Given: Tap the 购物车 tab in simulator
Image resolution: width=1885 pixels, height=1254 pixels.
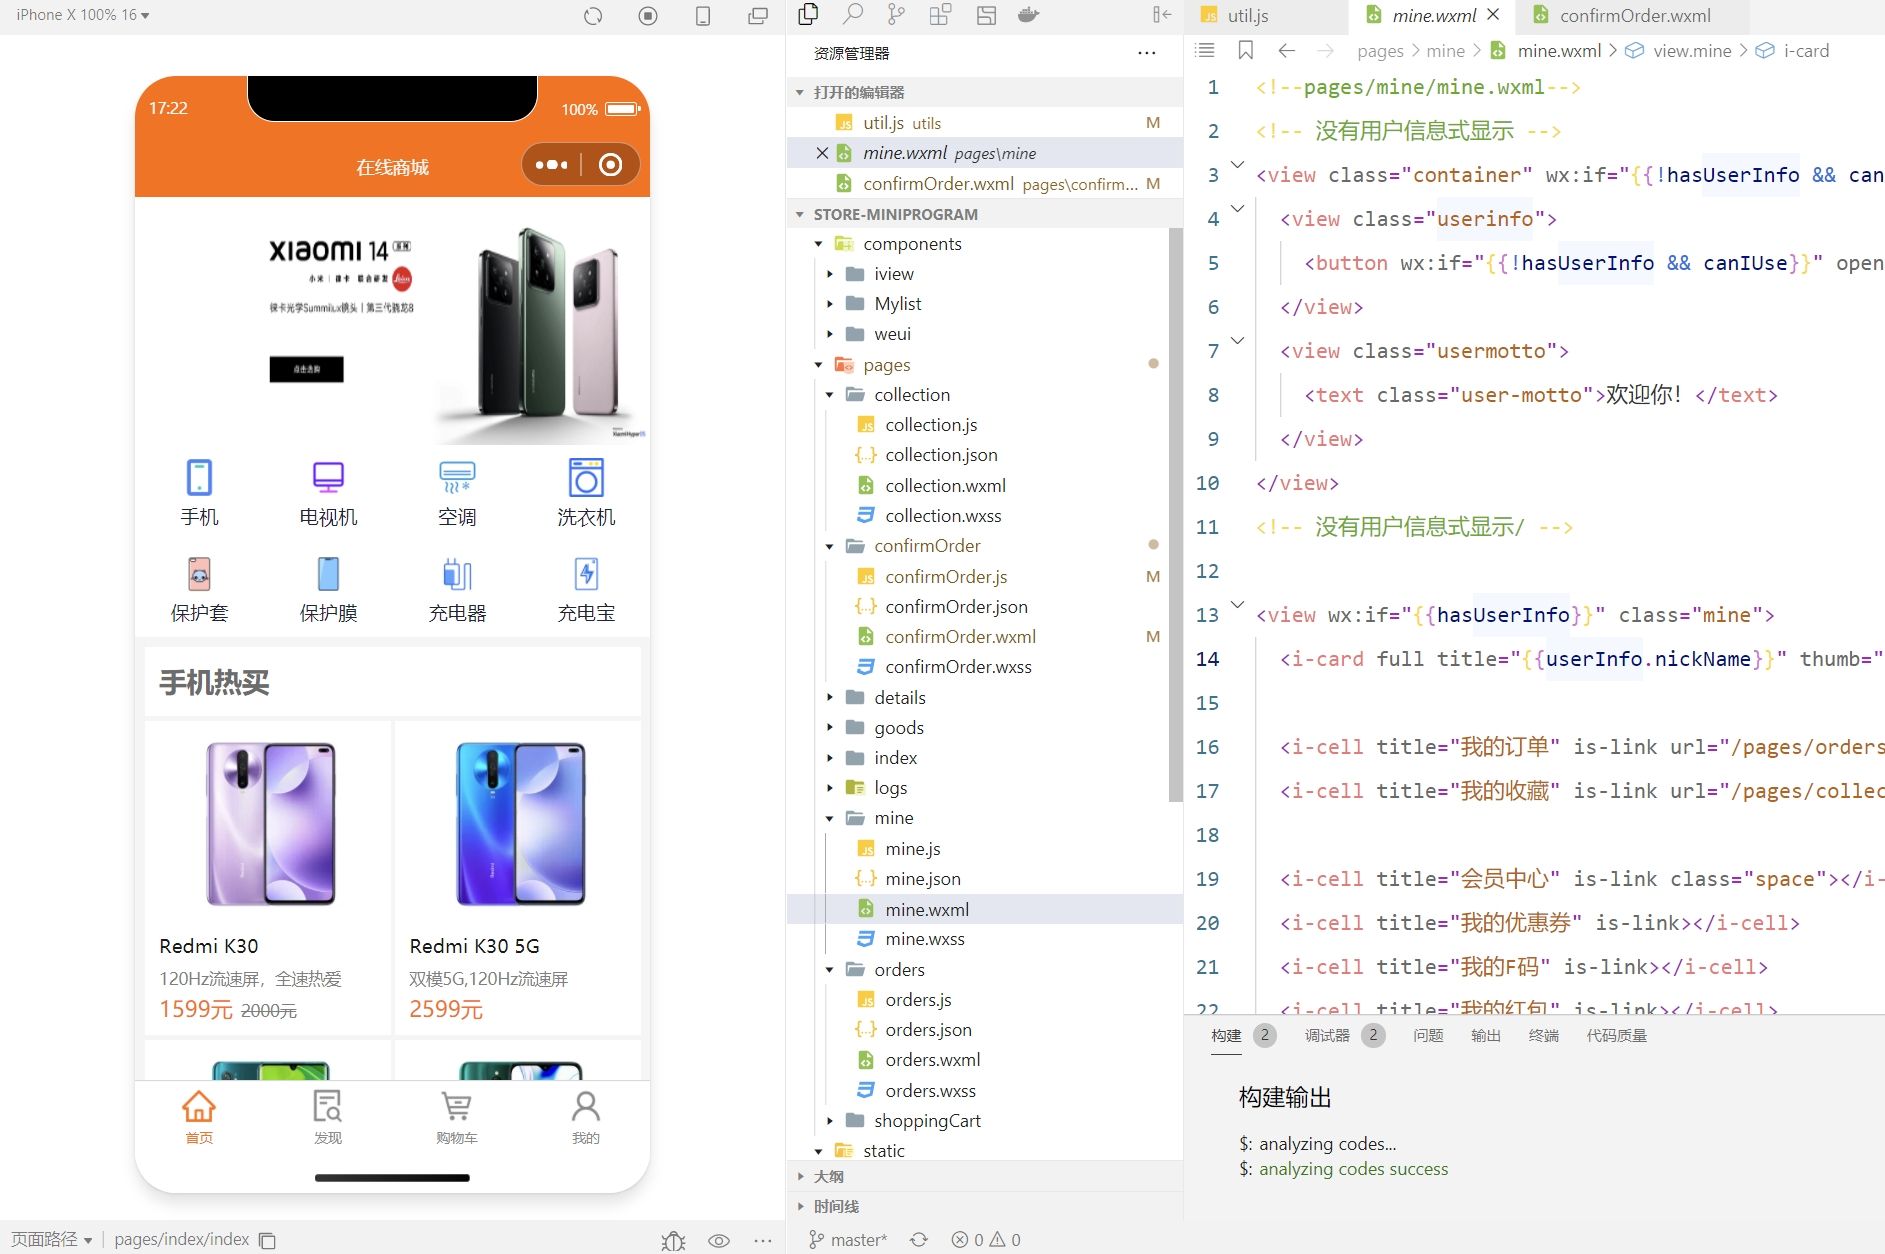Looking at the screenshot, I should (x=457, y=1117).
